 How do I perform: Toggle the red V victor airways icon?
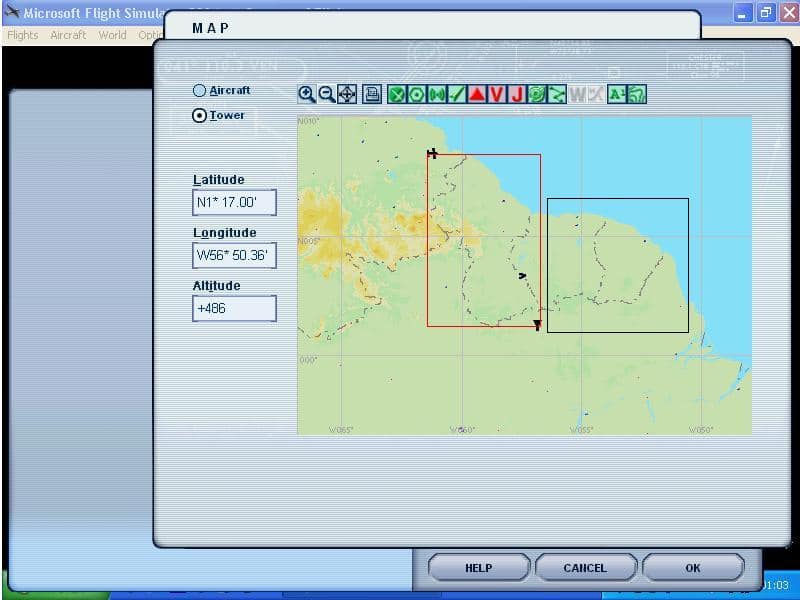pos(497,94)
